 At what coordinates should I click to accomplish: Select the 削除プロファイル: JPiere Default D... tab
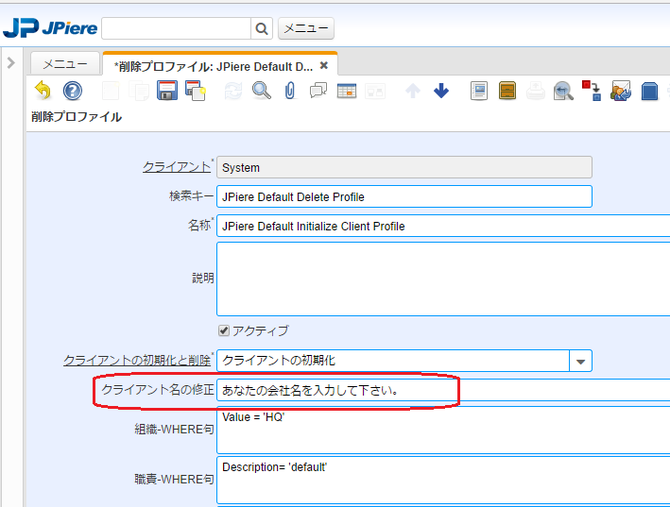(214, 67)
